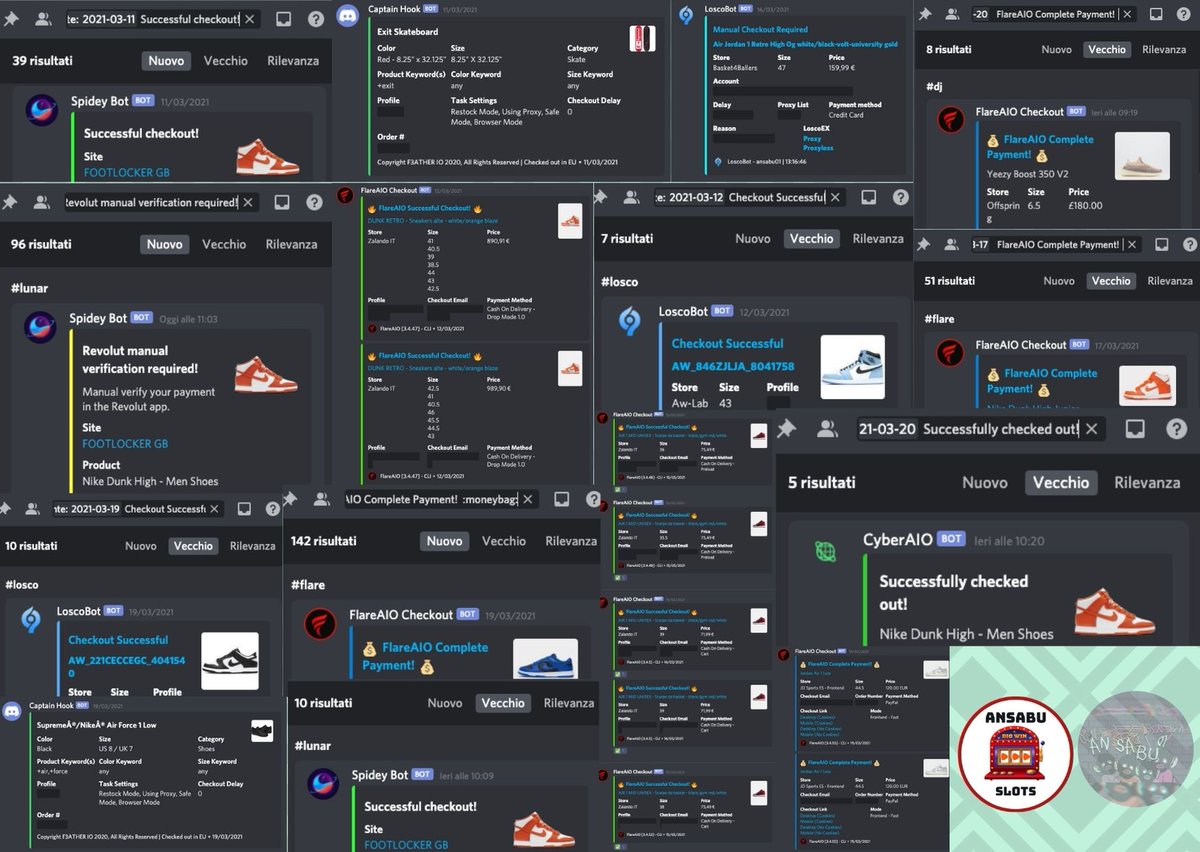Viewport: 1200px width, 852px height.
Task: Open inbox beside '-17 FlareAIO Complete Payment!' search
Action: (x=1162, y=244)
